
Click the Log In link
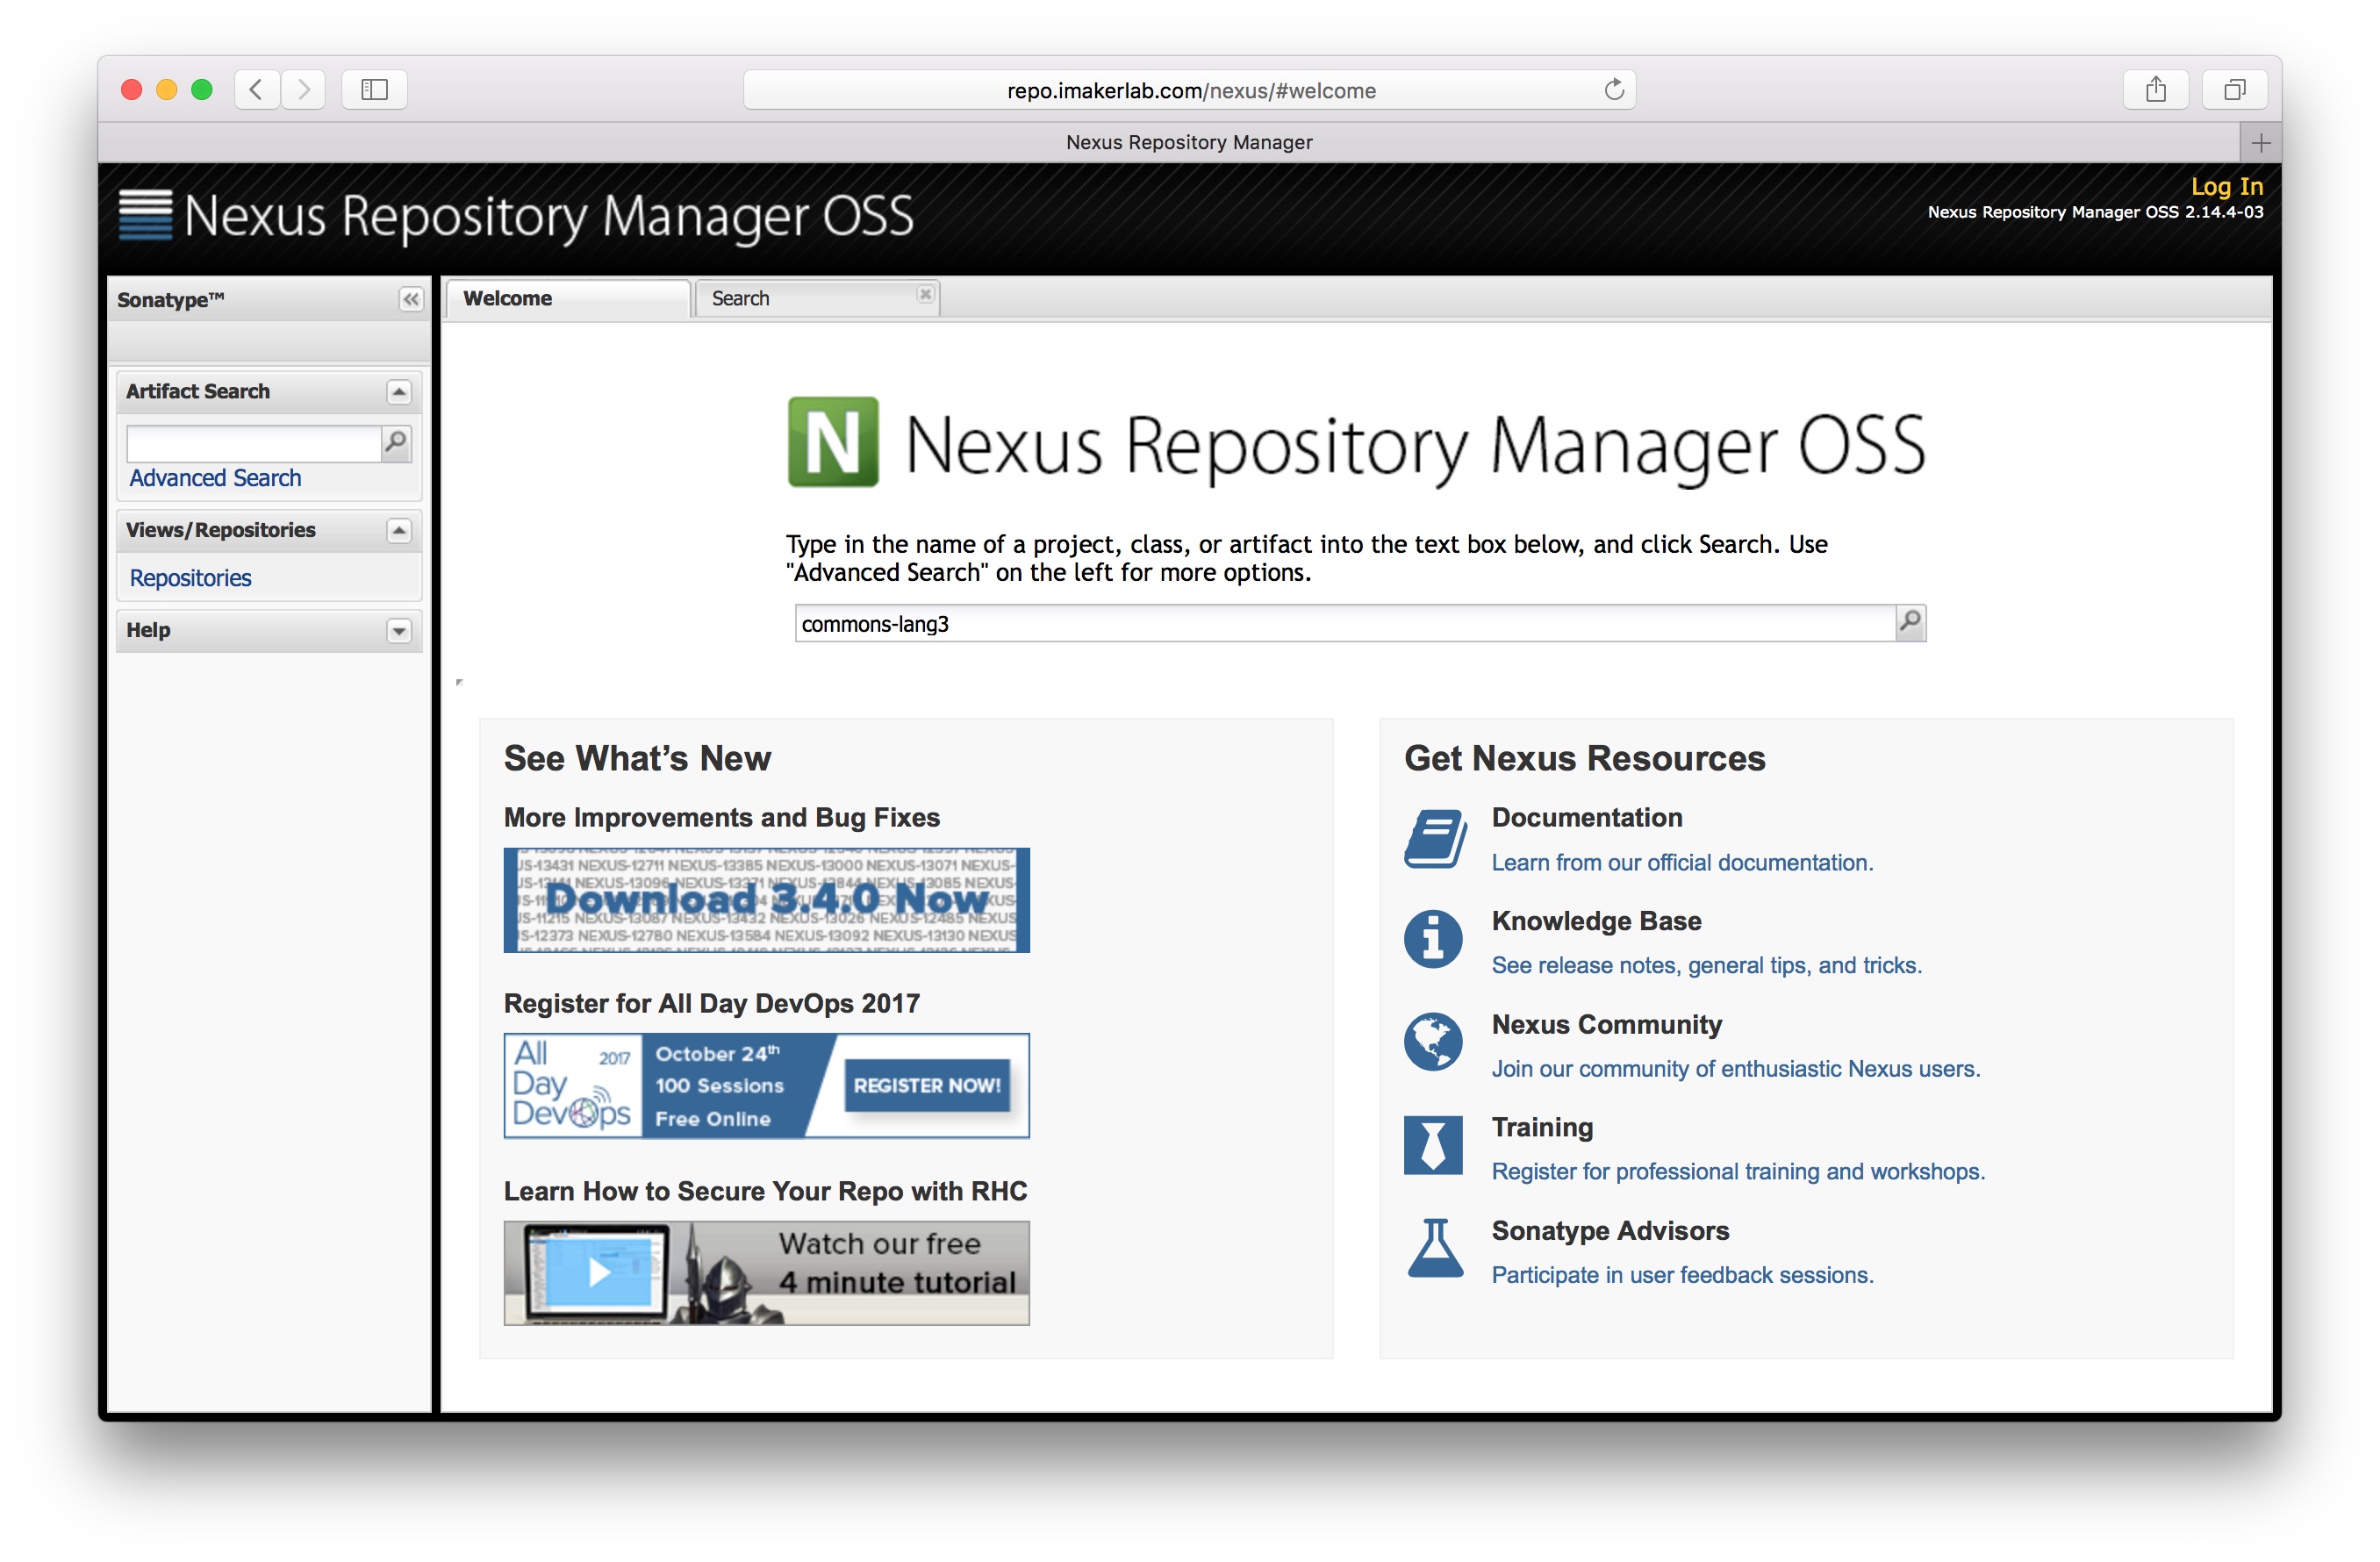coord(2226,186)
